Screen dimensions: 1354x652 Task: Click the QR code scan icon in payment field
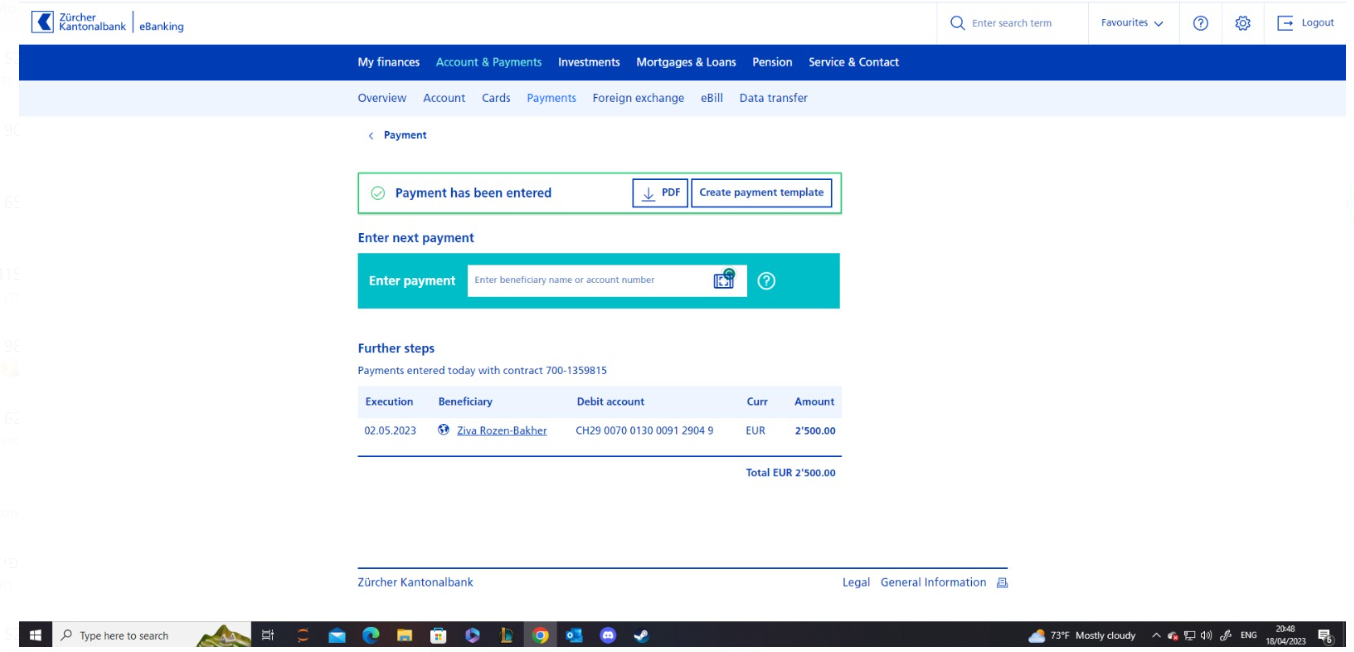(x=722, y=280)
